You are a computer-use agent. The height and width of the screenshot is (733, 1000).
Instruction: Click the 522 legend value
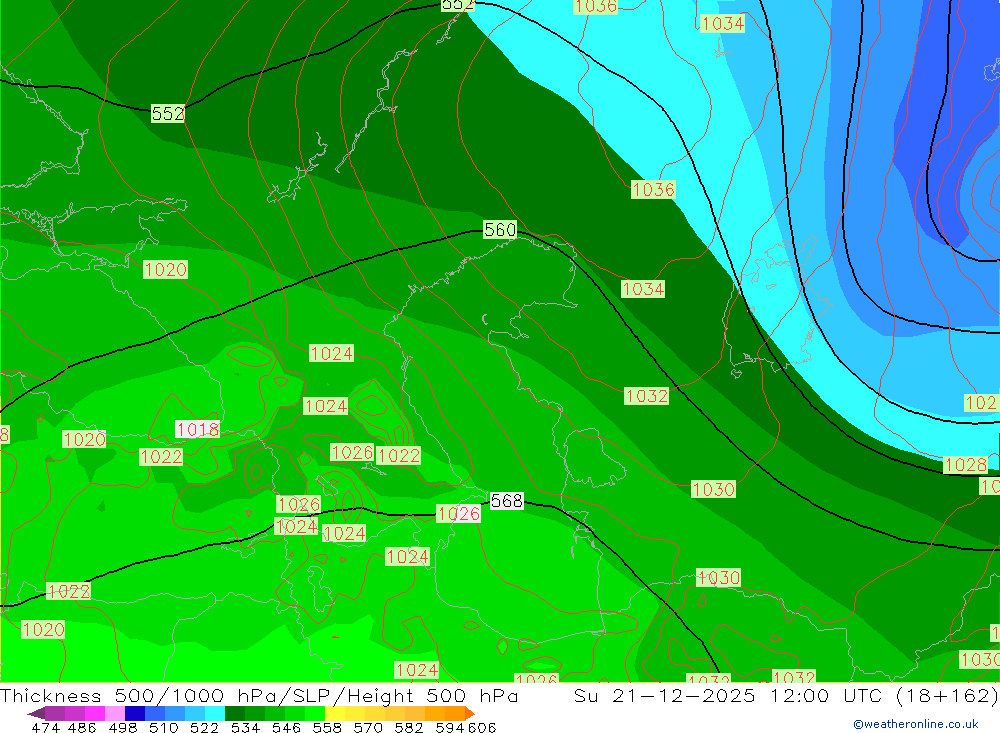(x=204, y=727)
